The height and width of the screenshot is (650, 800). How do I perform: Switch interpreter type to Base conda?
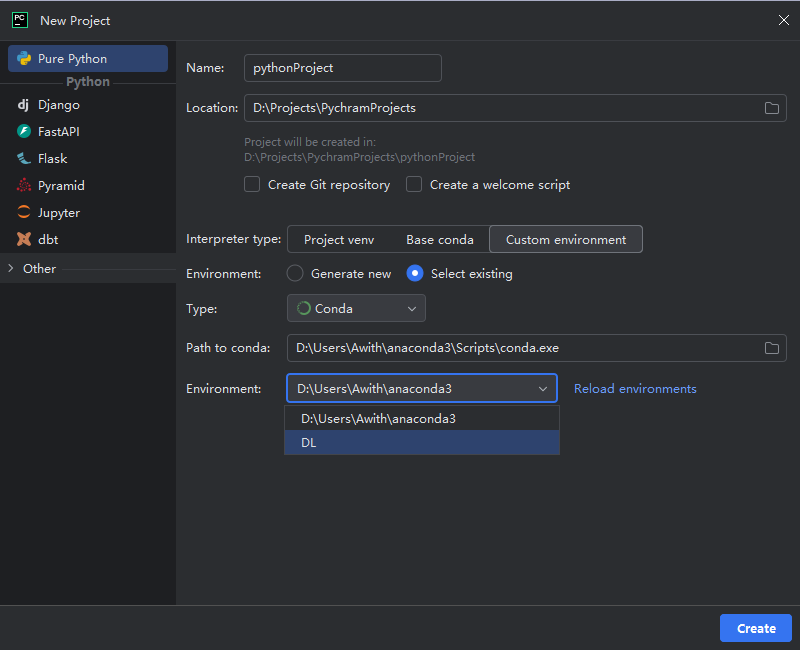tap(440, 239)
